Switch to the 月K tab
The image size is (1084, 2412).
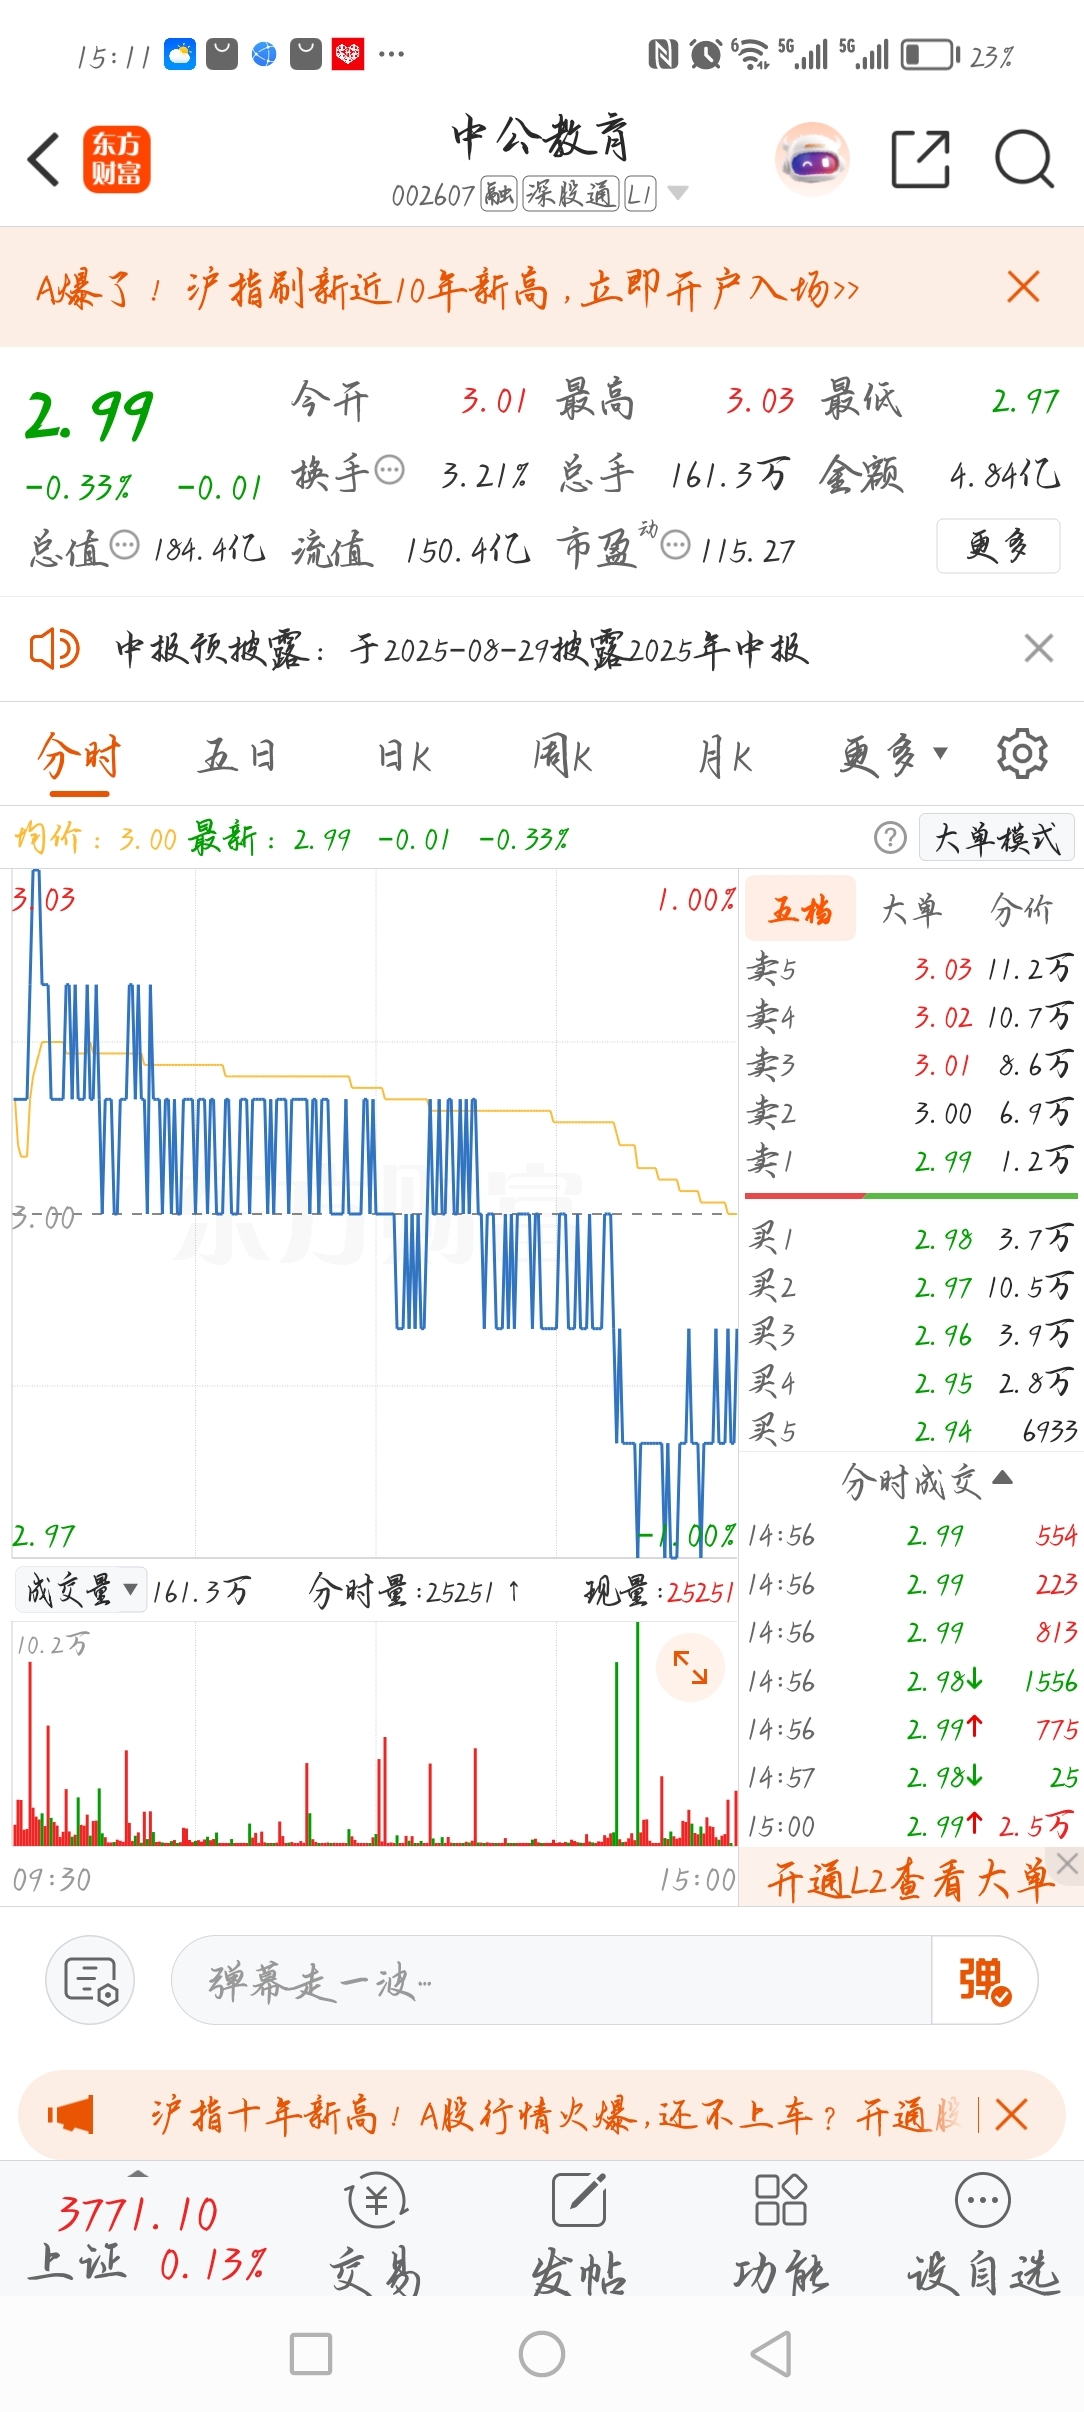pyautogui.click(x=725, y=756)
